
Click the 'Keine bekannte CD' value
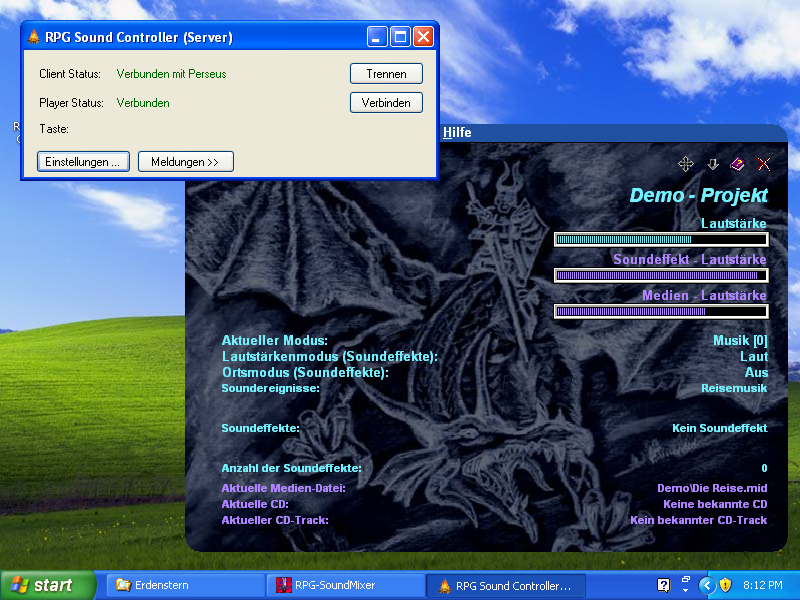(x=715, y=504)
